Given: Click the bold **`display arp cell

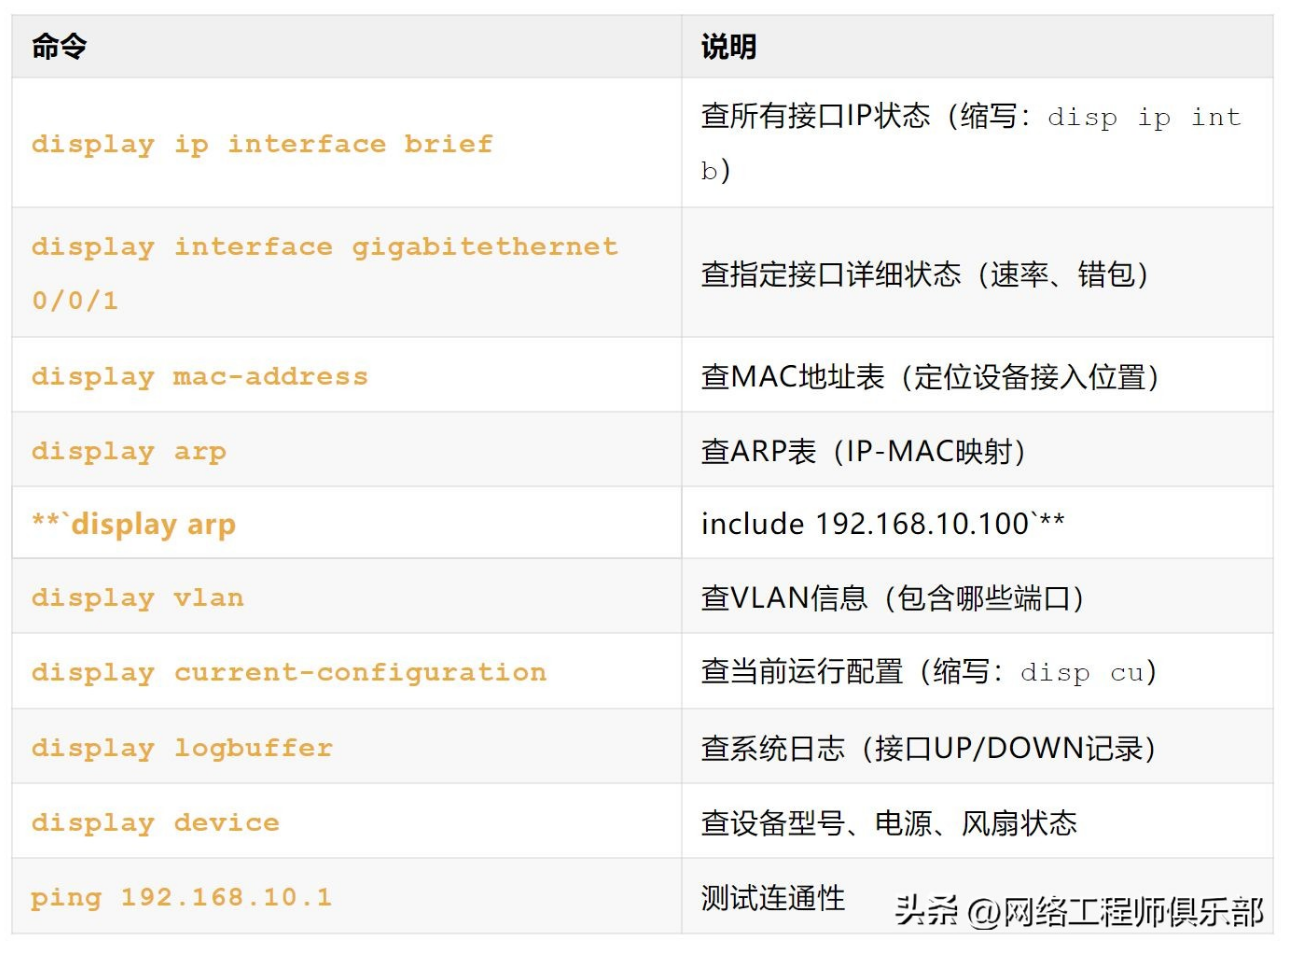Looking at the screenshot, I should (134, 524).
